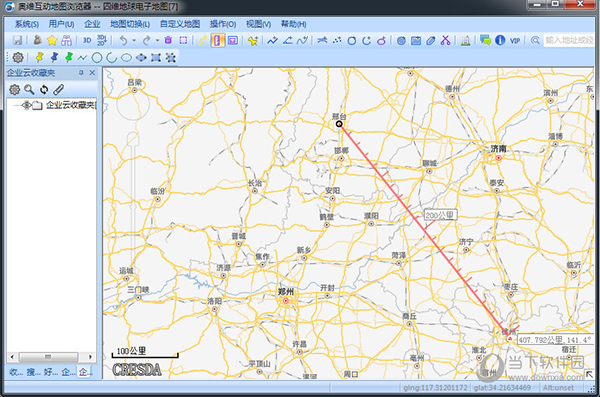Click the purple scissors cut tool
Screen dimensions: 600x397
(445, 40)
